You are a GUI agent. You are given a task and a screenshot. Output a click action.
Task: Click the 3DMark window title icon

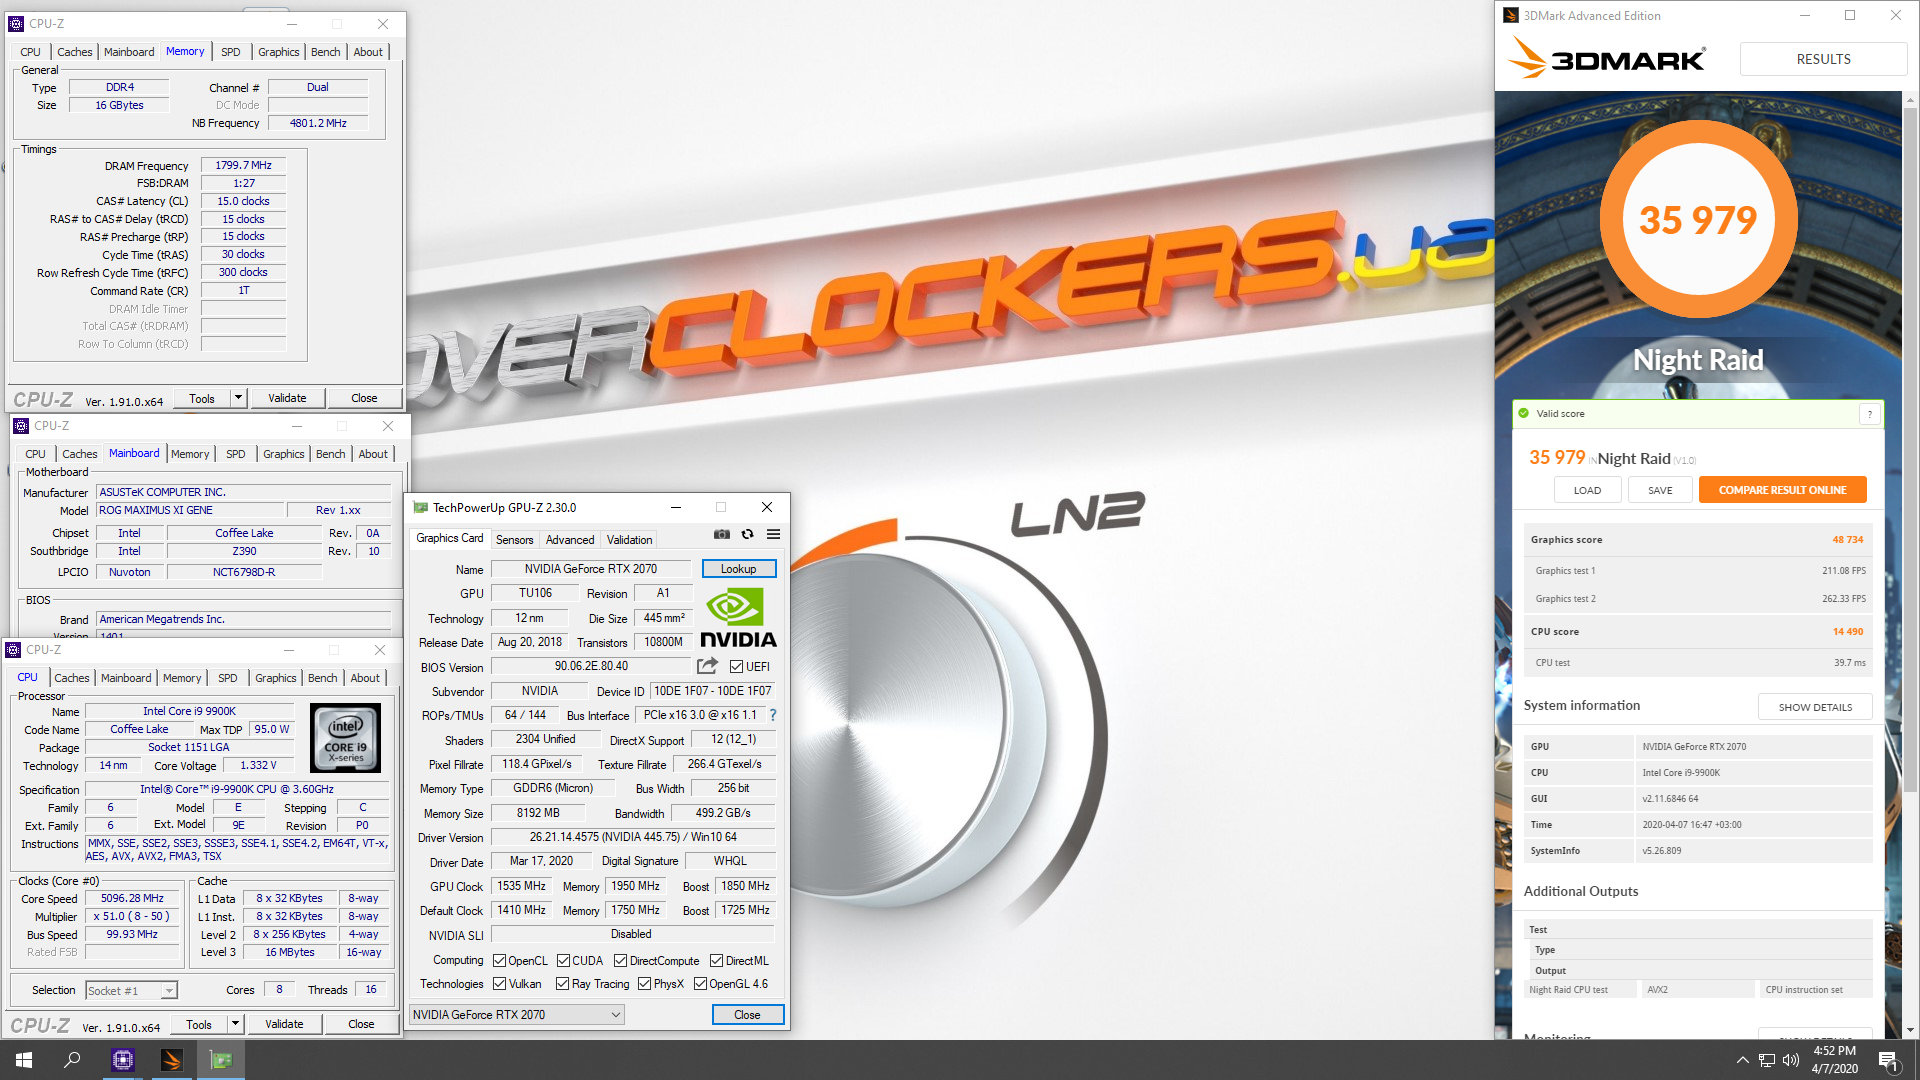(x=1511, y=15)
